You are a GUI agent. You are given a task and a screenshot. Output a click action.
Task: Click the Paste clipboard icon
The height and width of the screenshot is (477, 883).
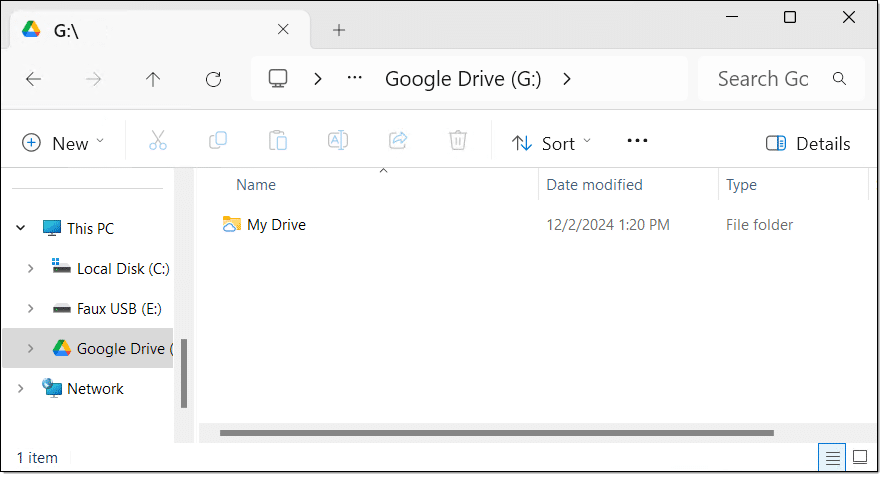277,141
